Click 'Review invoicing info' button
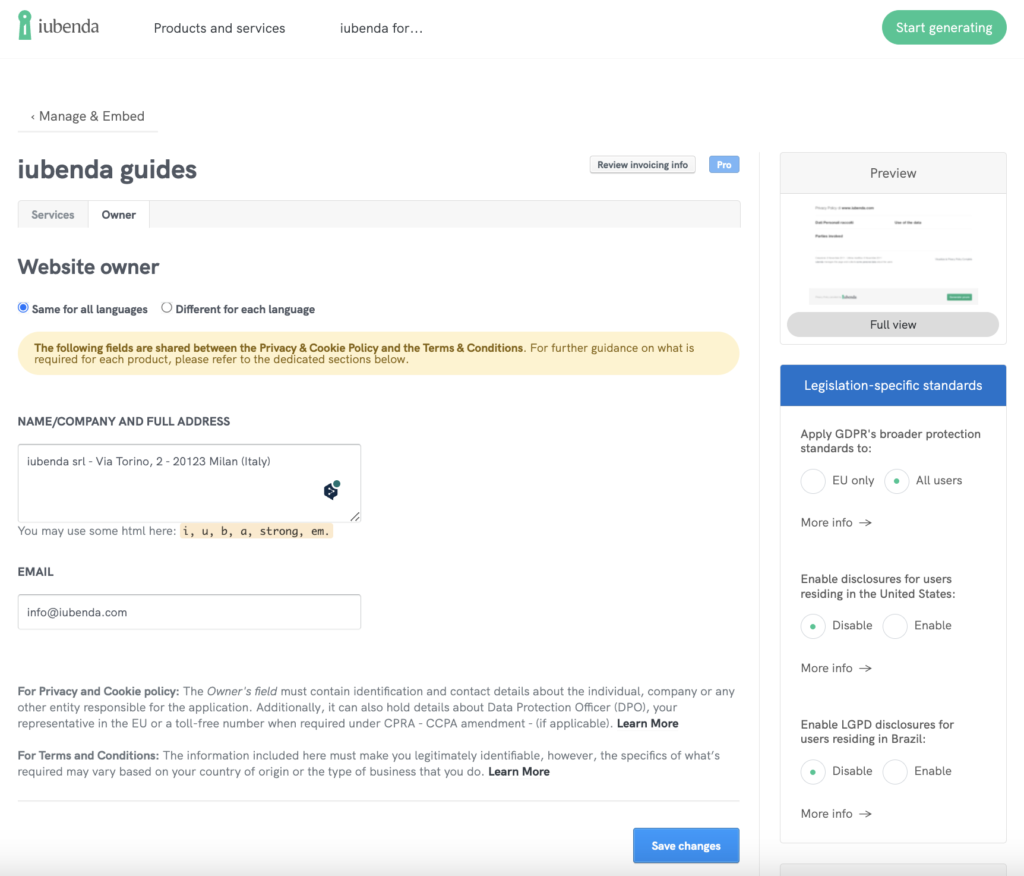Image resolution: width=1024 pixels, height=876 pixels. (x=643, y=165)
